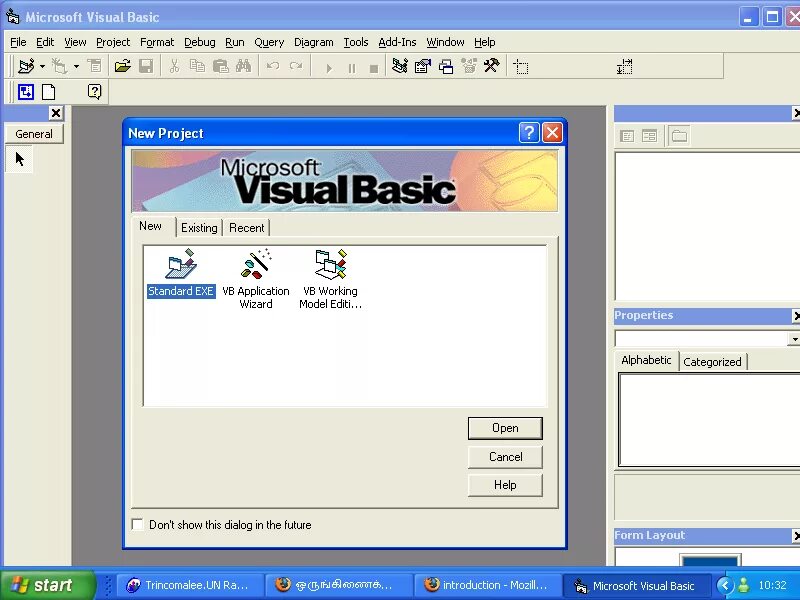Click the Cancel button
Screen dimensions: 800x600
pyautogui.click(x=505, y=457)
